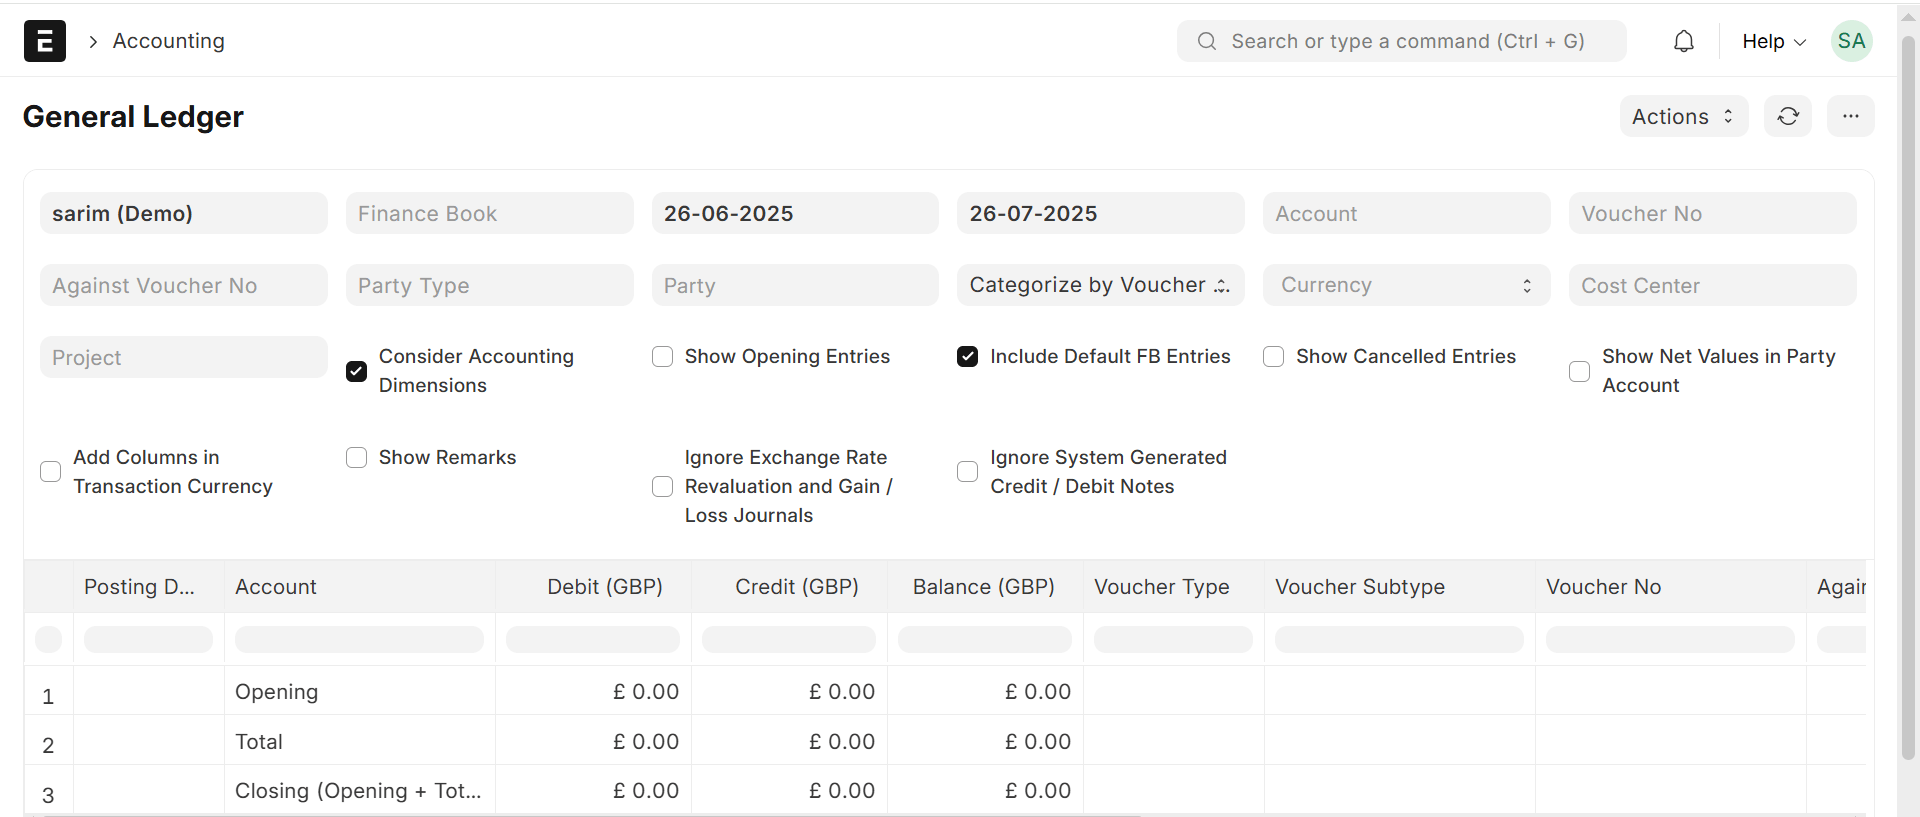Click the Credit (GBP) column header
This screenshot has width=1920, height=817.
click(790, 587)
